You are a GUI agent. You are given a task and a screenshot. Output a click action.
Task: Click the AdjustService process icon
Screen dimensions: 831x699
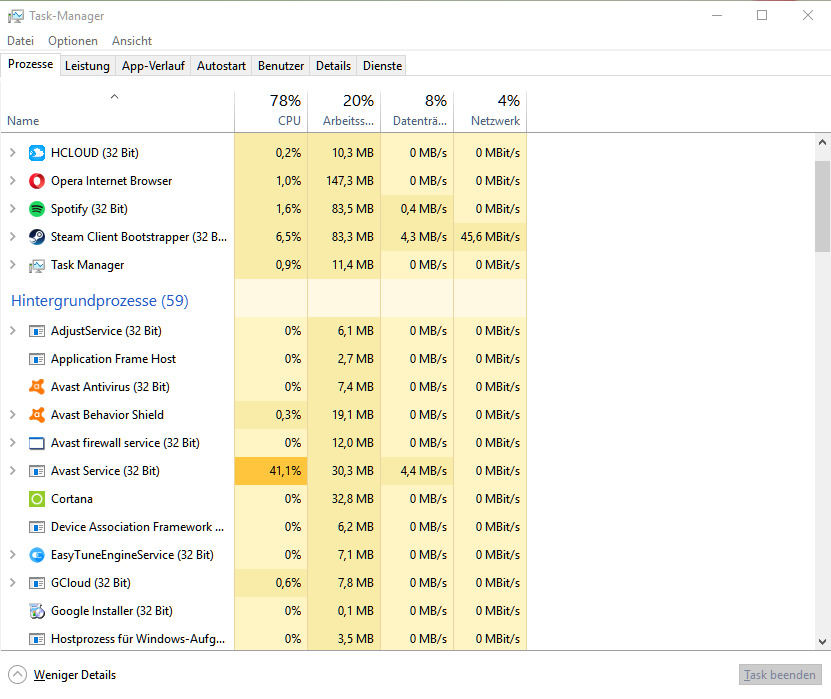coord(37,331)
